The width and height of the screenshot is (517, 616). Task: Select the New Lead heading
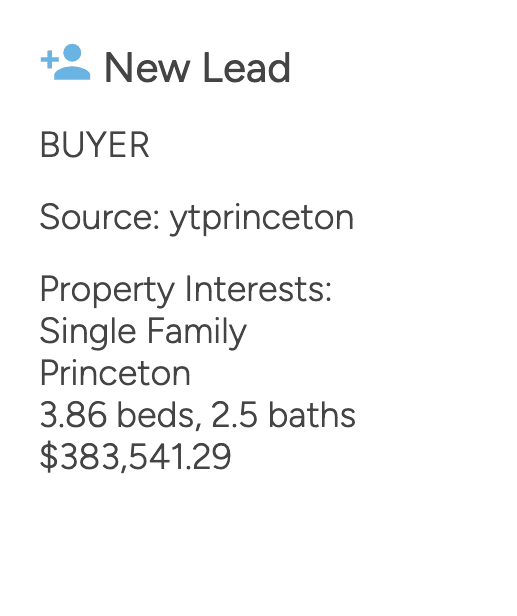[197, 68]
